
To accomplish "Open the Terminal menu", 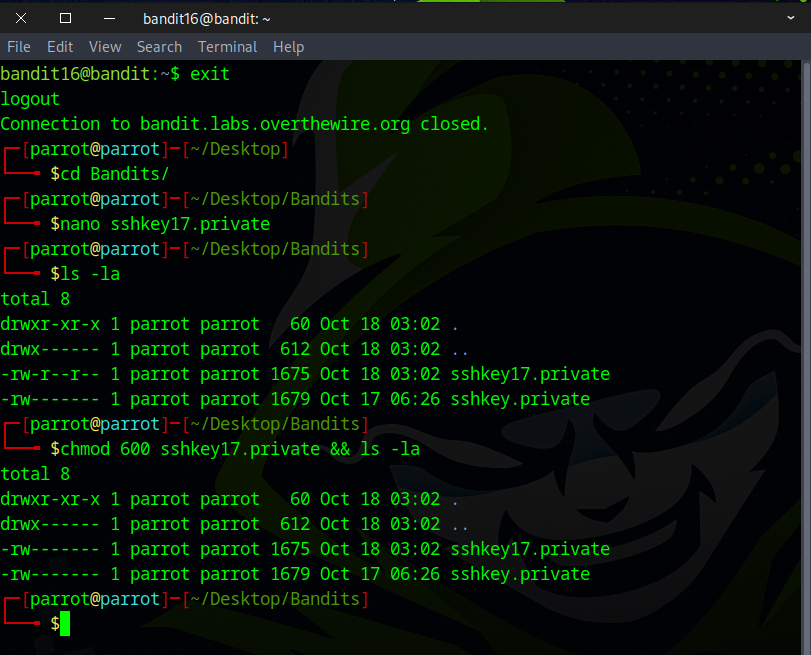I will 227,47.
